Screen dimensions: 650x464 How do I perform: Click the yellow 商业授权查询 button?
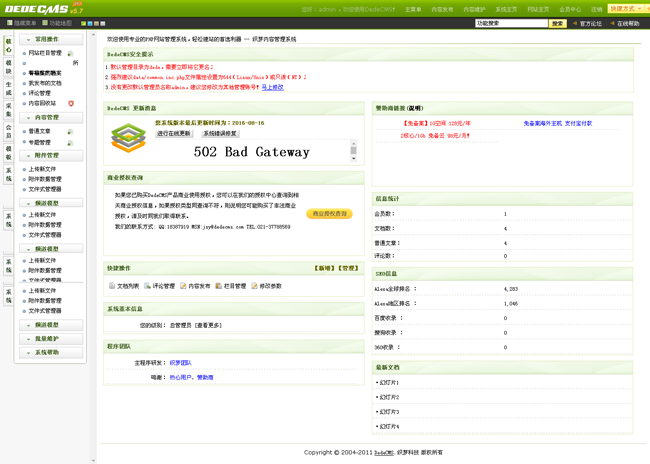[330, 214]
